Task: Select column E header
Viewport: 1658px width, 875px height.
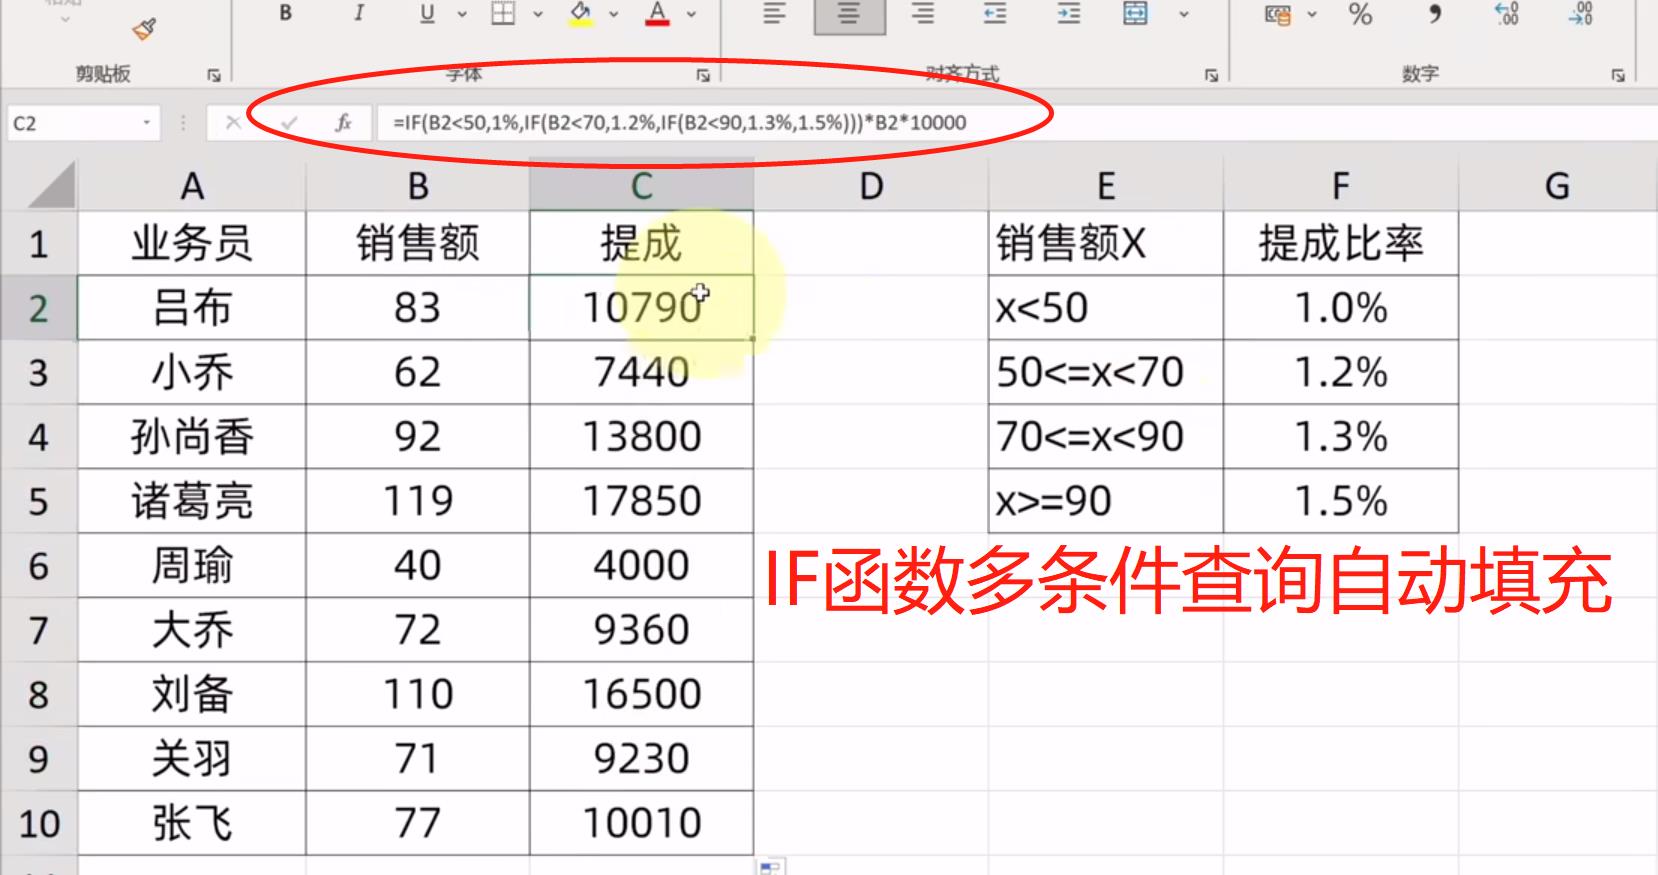Action: click(1106, 186)
